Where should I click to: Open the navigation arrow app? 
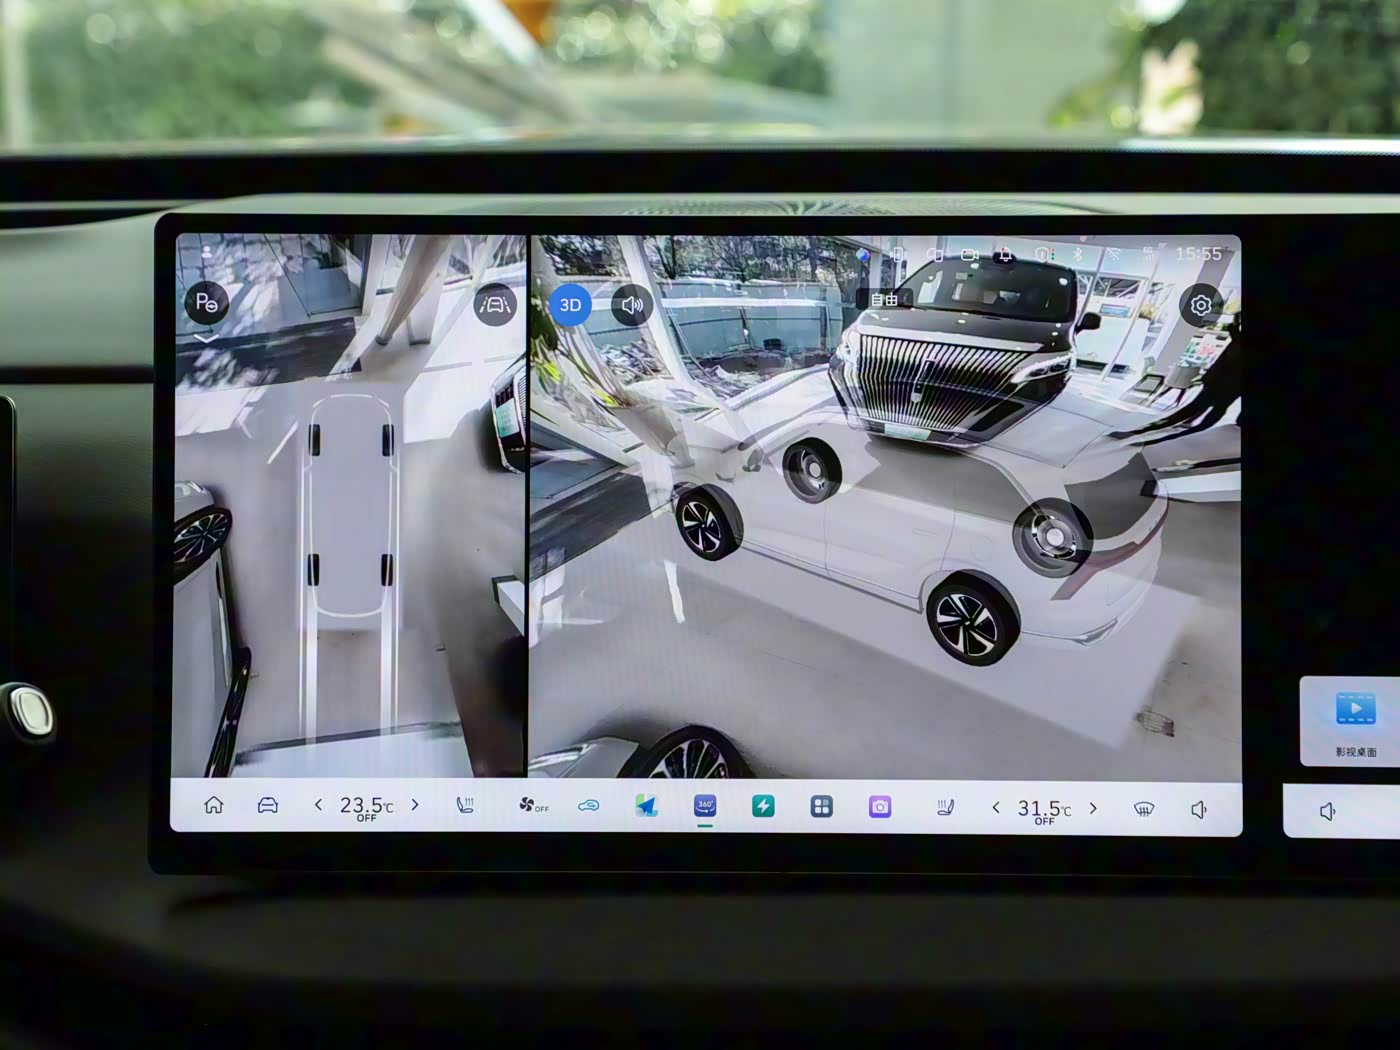coord(647,806)
